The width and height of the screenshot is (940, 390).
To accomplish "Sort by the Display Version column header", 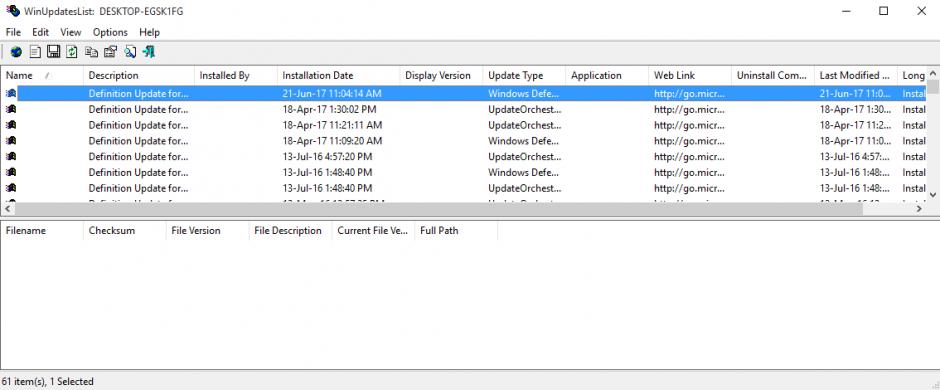I will 441,75.
